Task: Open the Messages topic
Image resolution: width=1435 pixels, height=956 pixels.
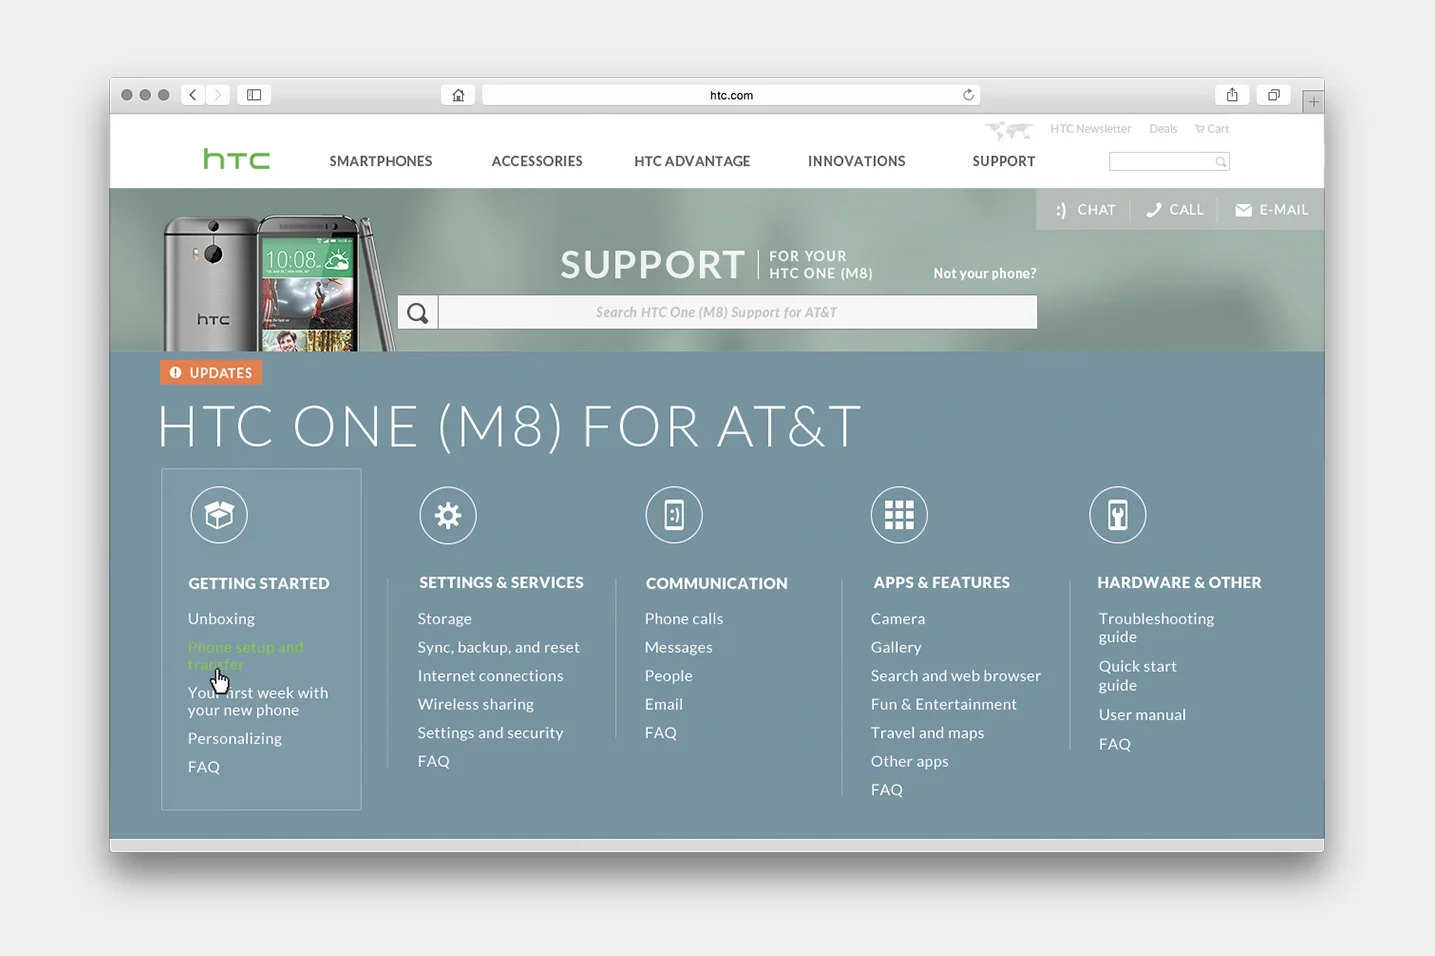Action: click(678, 647)
